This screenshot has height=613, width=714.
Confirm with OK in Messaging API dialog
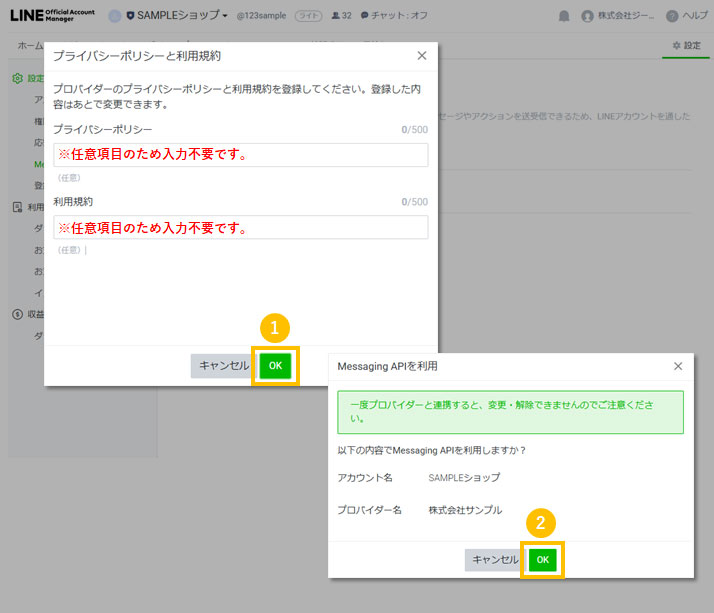pos(542,560)
